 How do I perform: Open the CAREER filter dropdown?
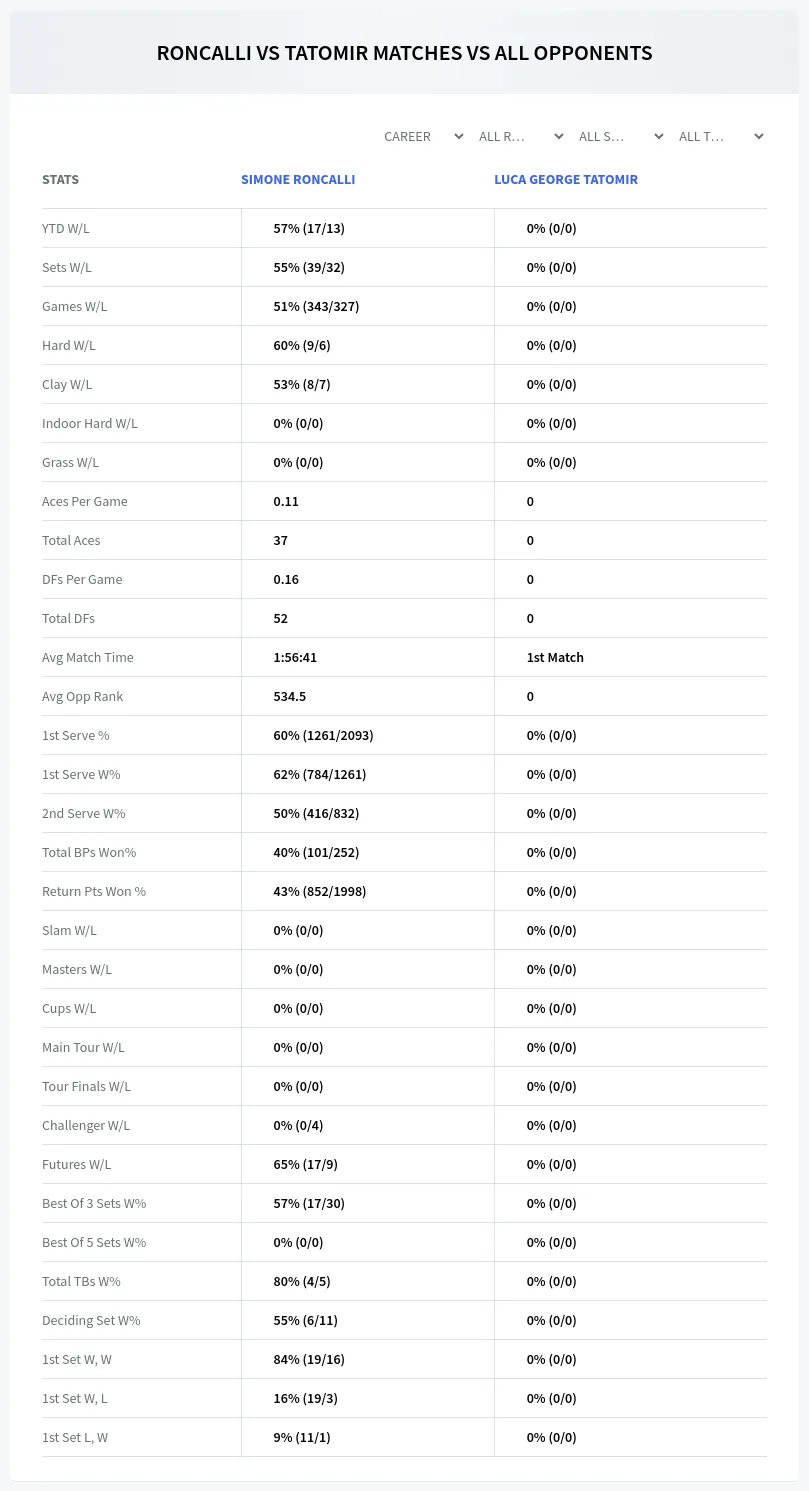click(x=423, y=136)
